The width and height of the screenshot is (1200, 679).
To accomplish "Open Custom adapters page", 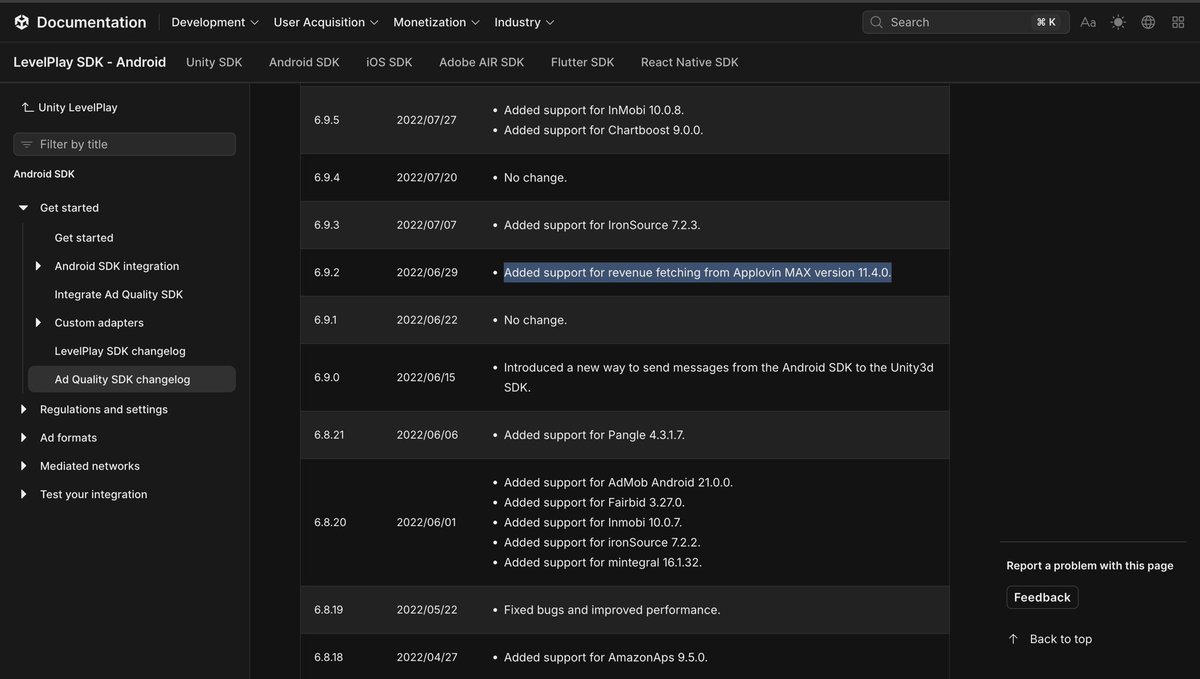I will [x=99, y=323].
